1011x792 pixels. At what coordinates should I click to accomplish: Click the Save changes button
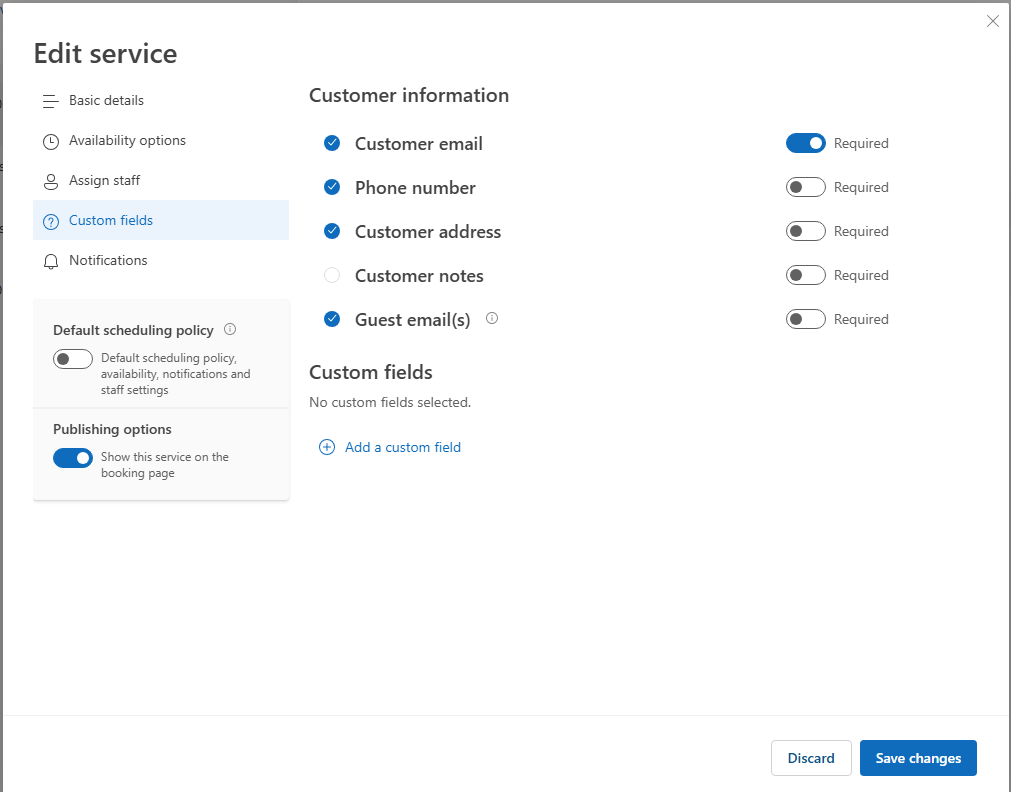click(918, 758)
